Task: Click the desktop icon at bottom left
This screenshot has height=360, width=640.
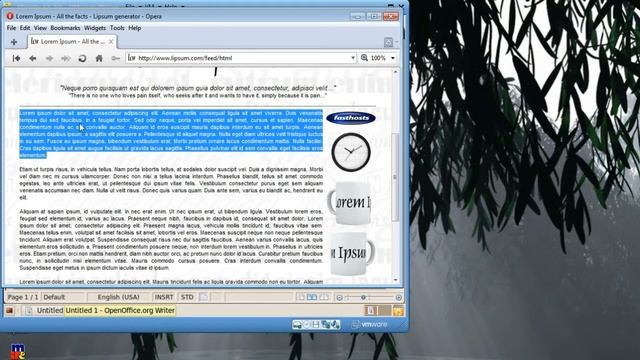Action: pos(18,351)
